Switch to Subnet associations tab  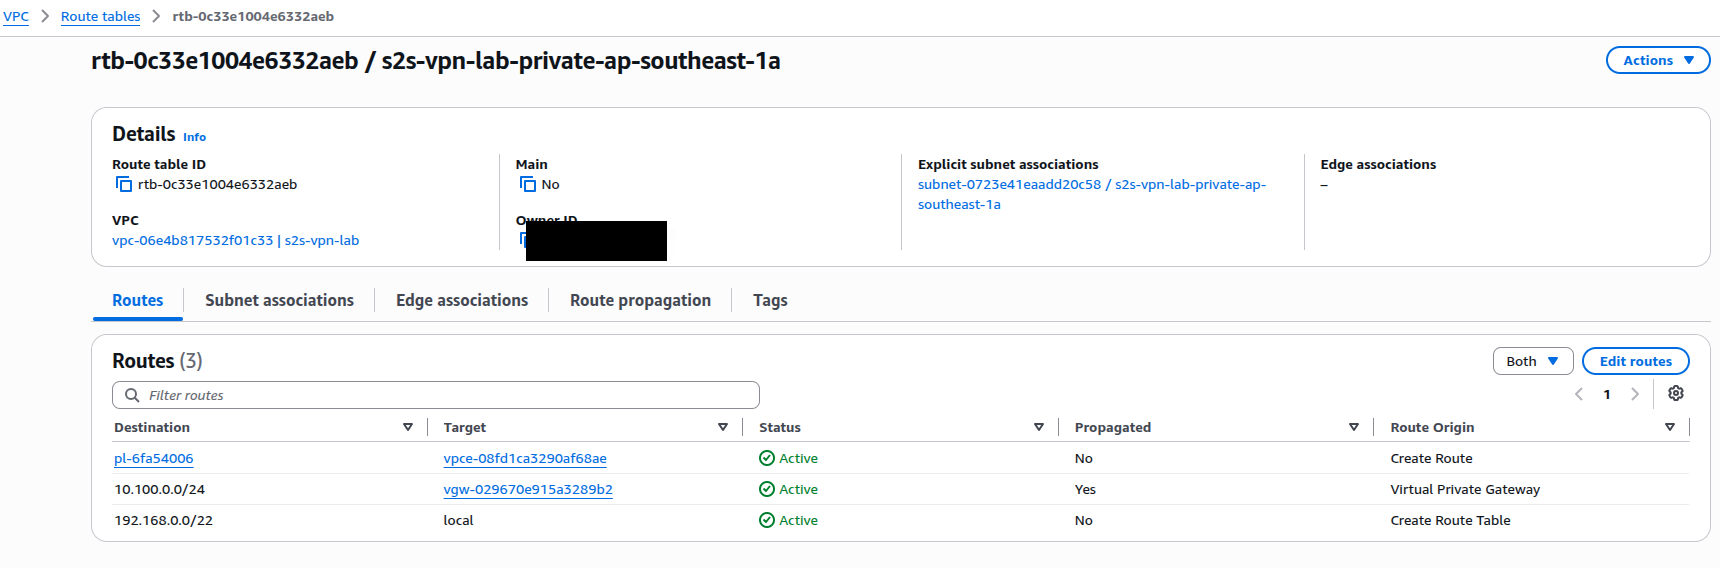(x=279, y=300)
